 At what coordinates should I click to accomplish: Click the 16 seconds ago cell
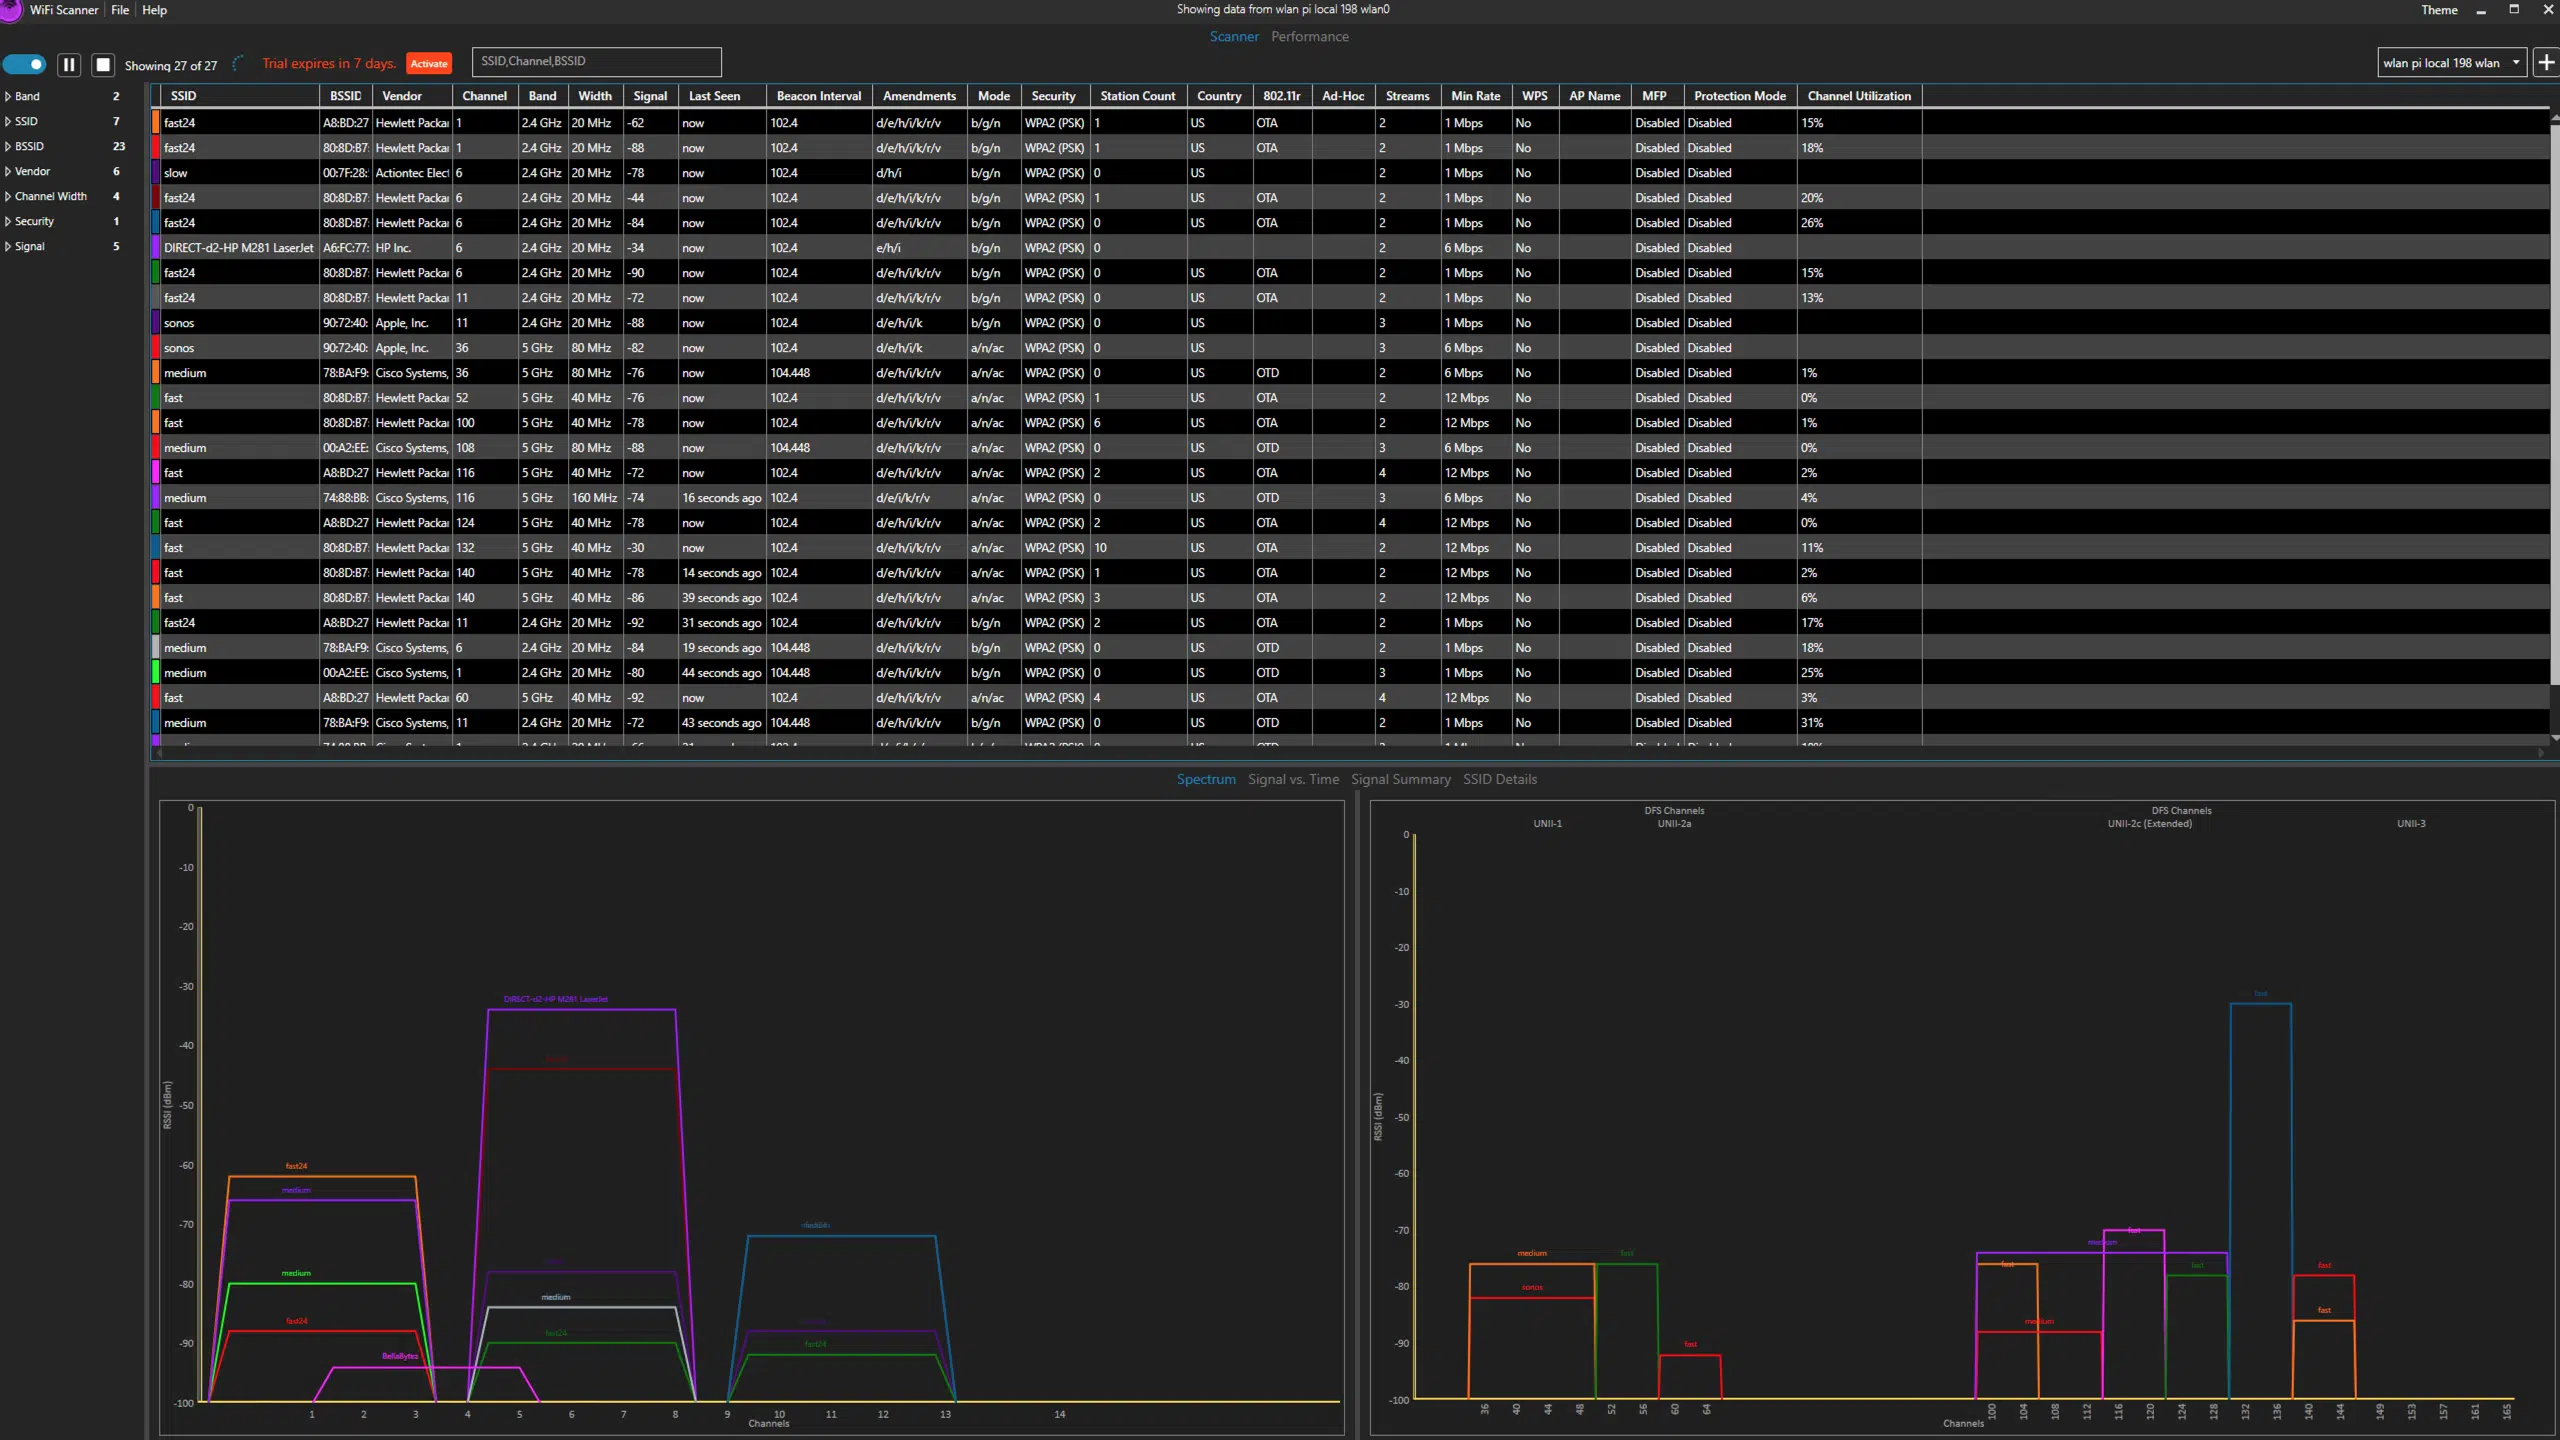[722, 498]
